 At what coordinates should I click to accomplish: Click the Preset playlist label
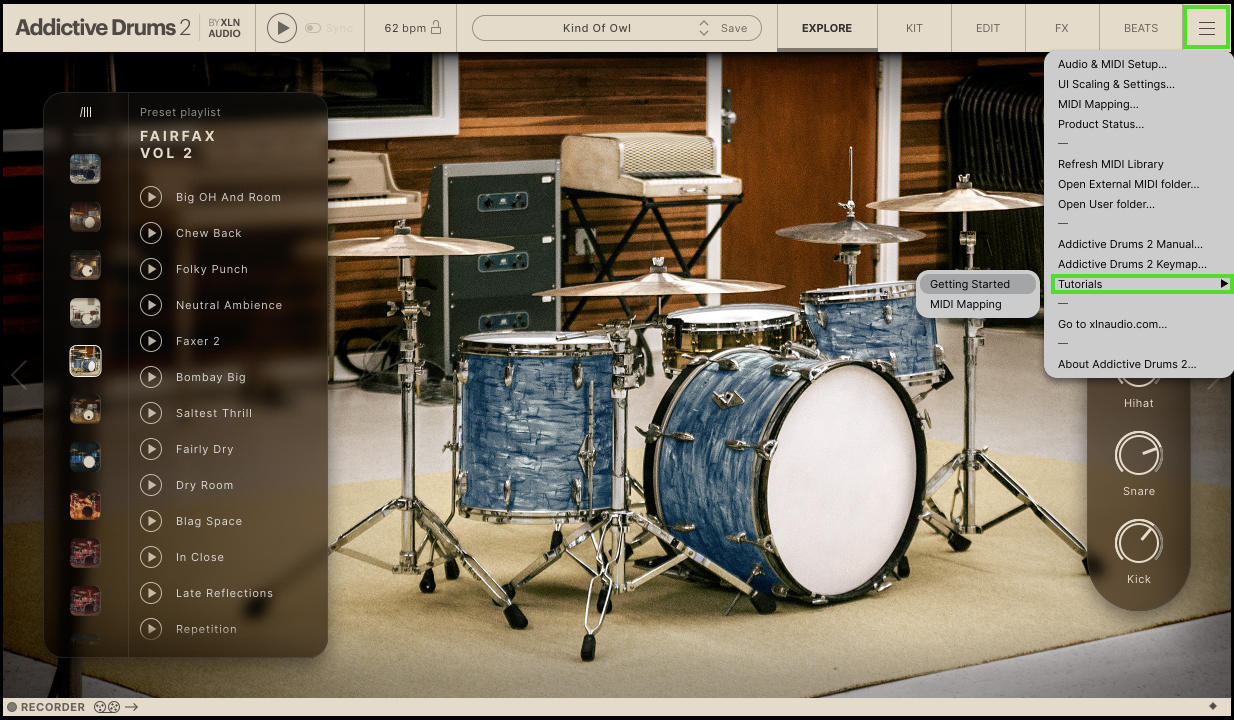coord(180,112)
